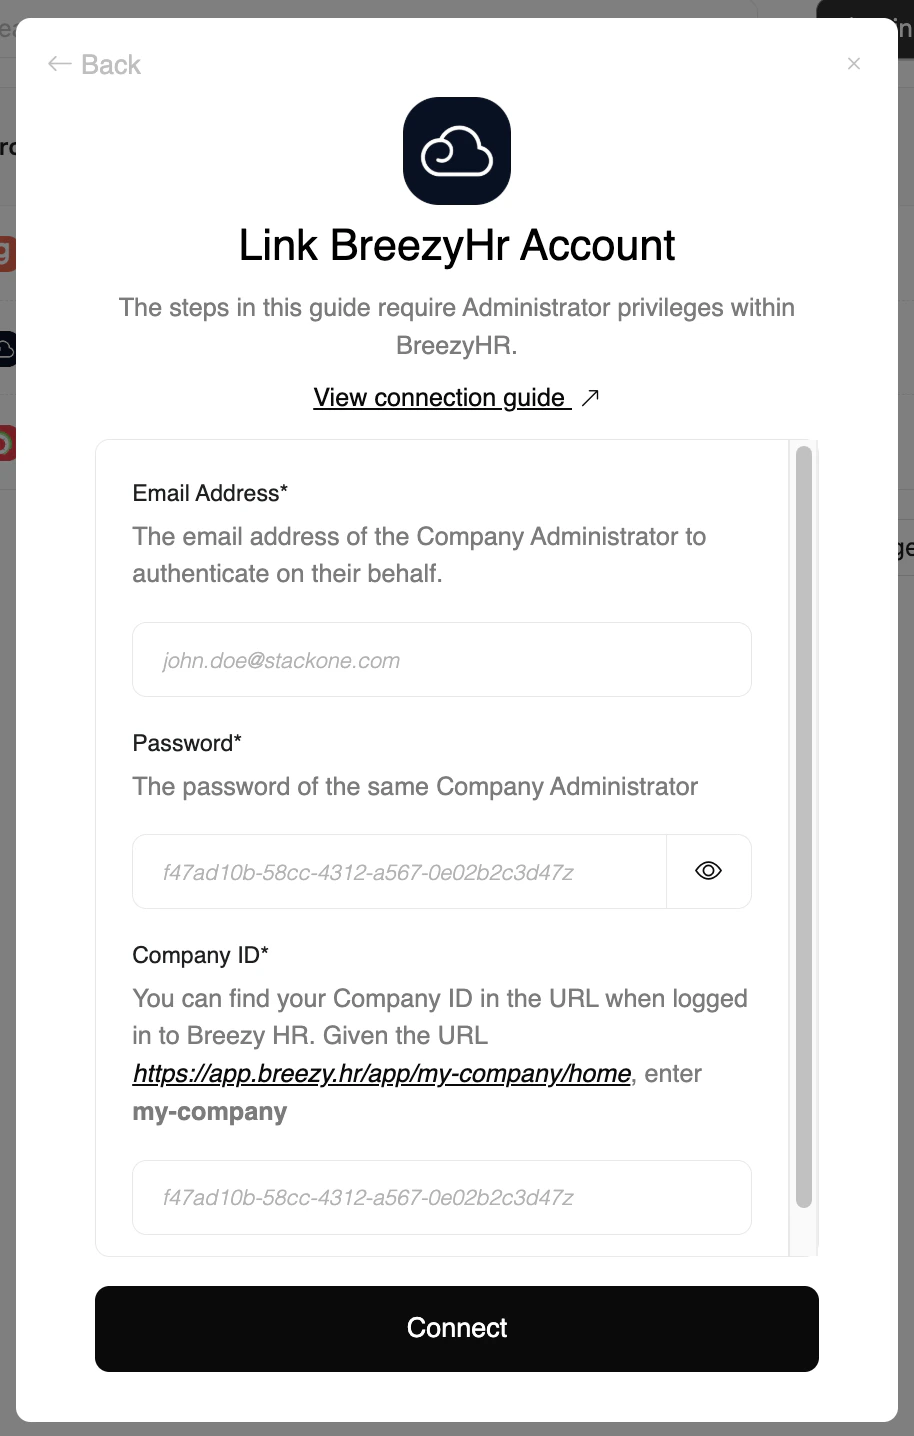Screen dimensions: 914x1436
Task: Click the bold my-company example text
Action: tap(209, 1110)
